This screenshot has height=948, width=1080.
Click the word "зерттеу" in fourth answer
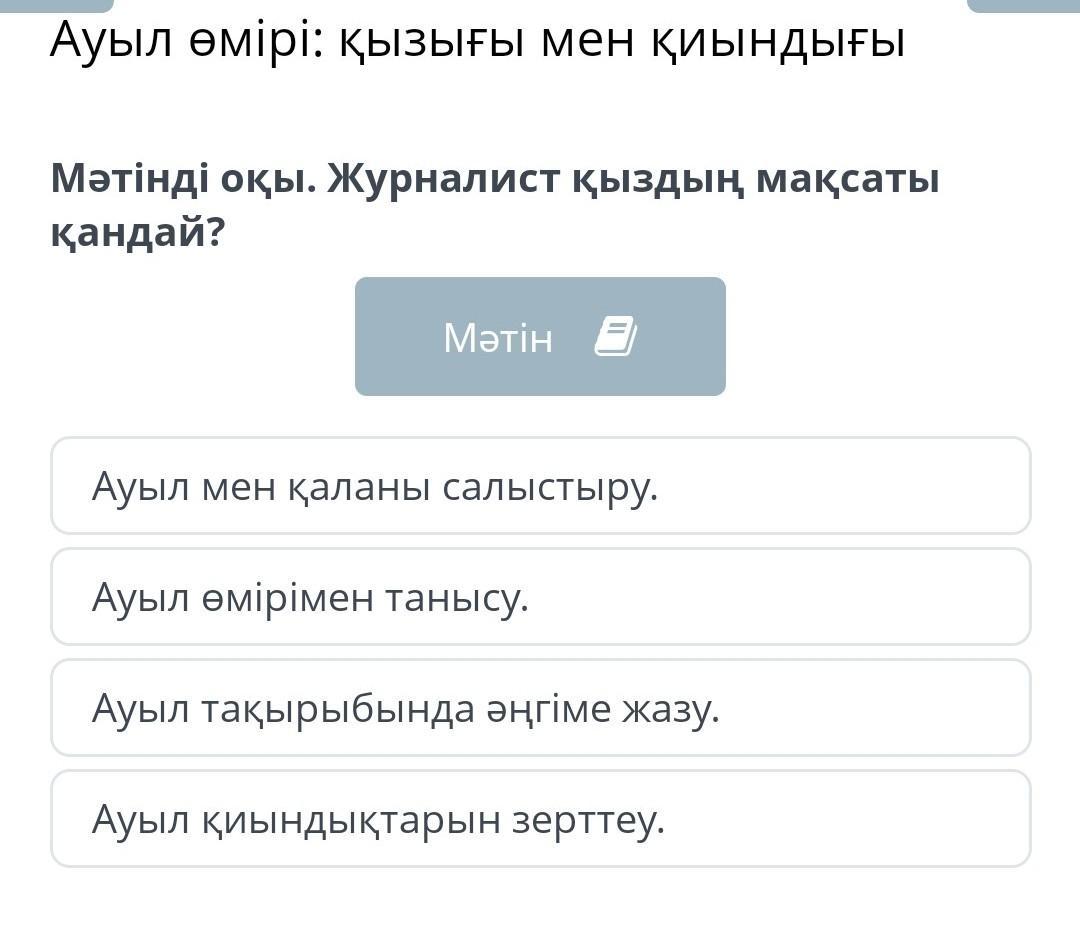pyautogui.click(x=587, y=820)
